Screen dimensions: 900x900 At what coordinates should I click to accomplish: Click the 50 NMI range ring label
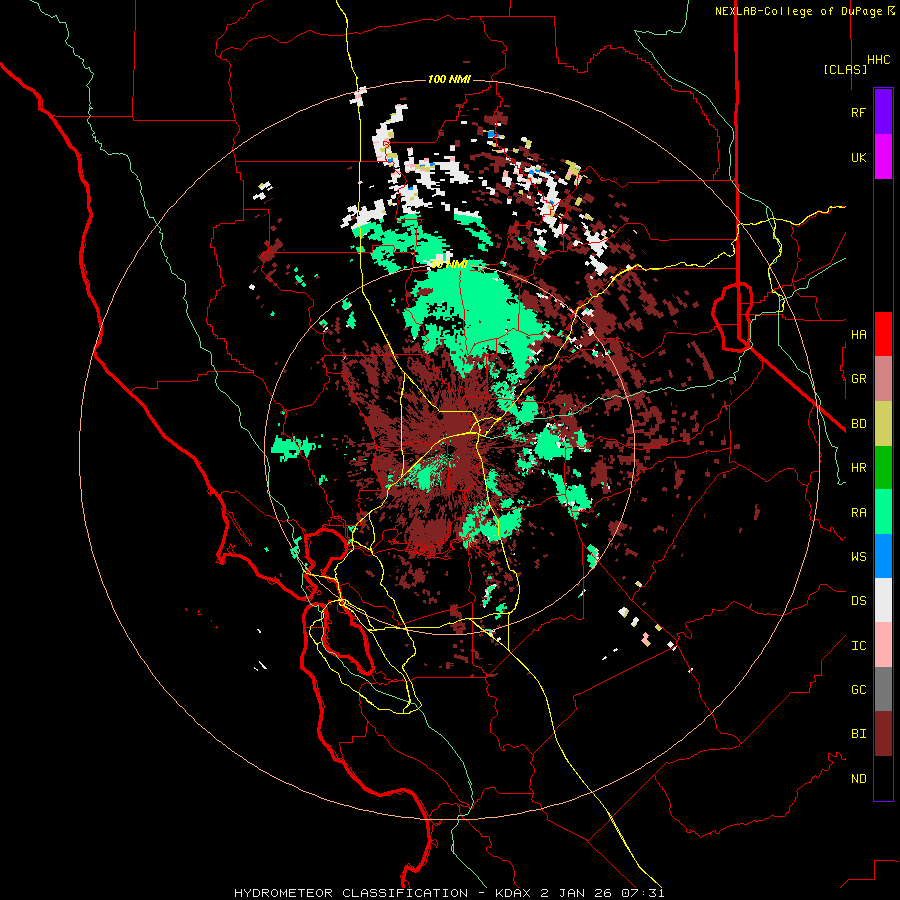(449, 264)
